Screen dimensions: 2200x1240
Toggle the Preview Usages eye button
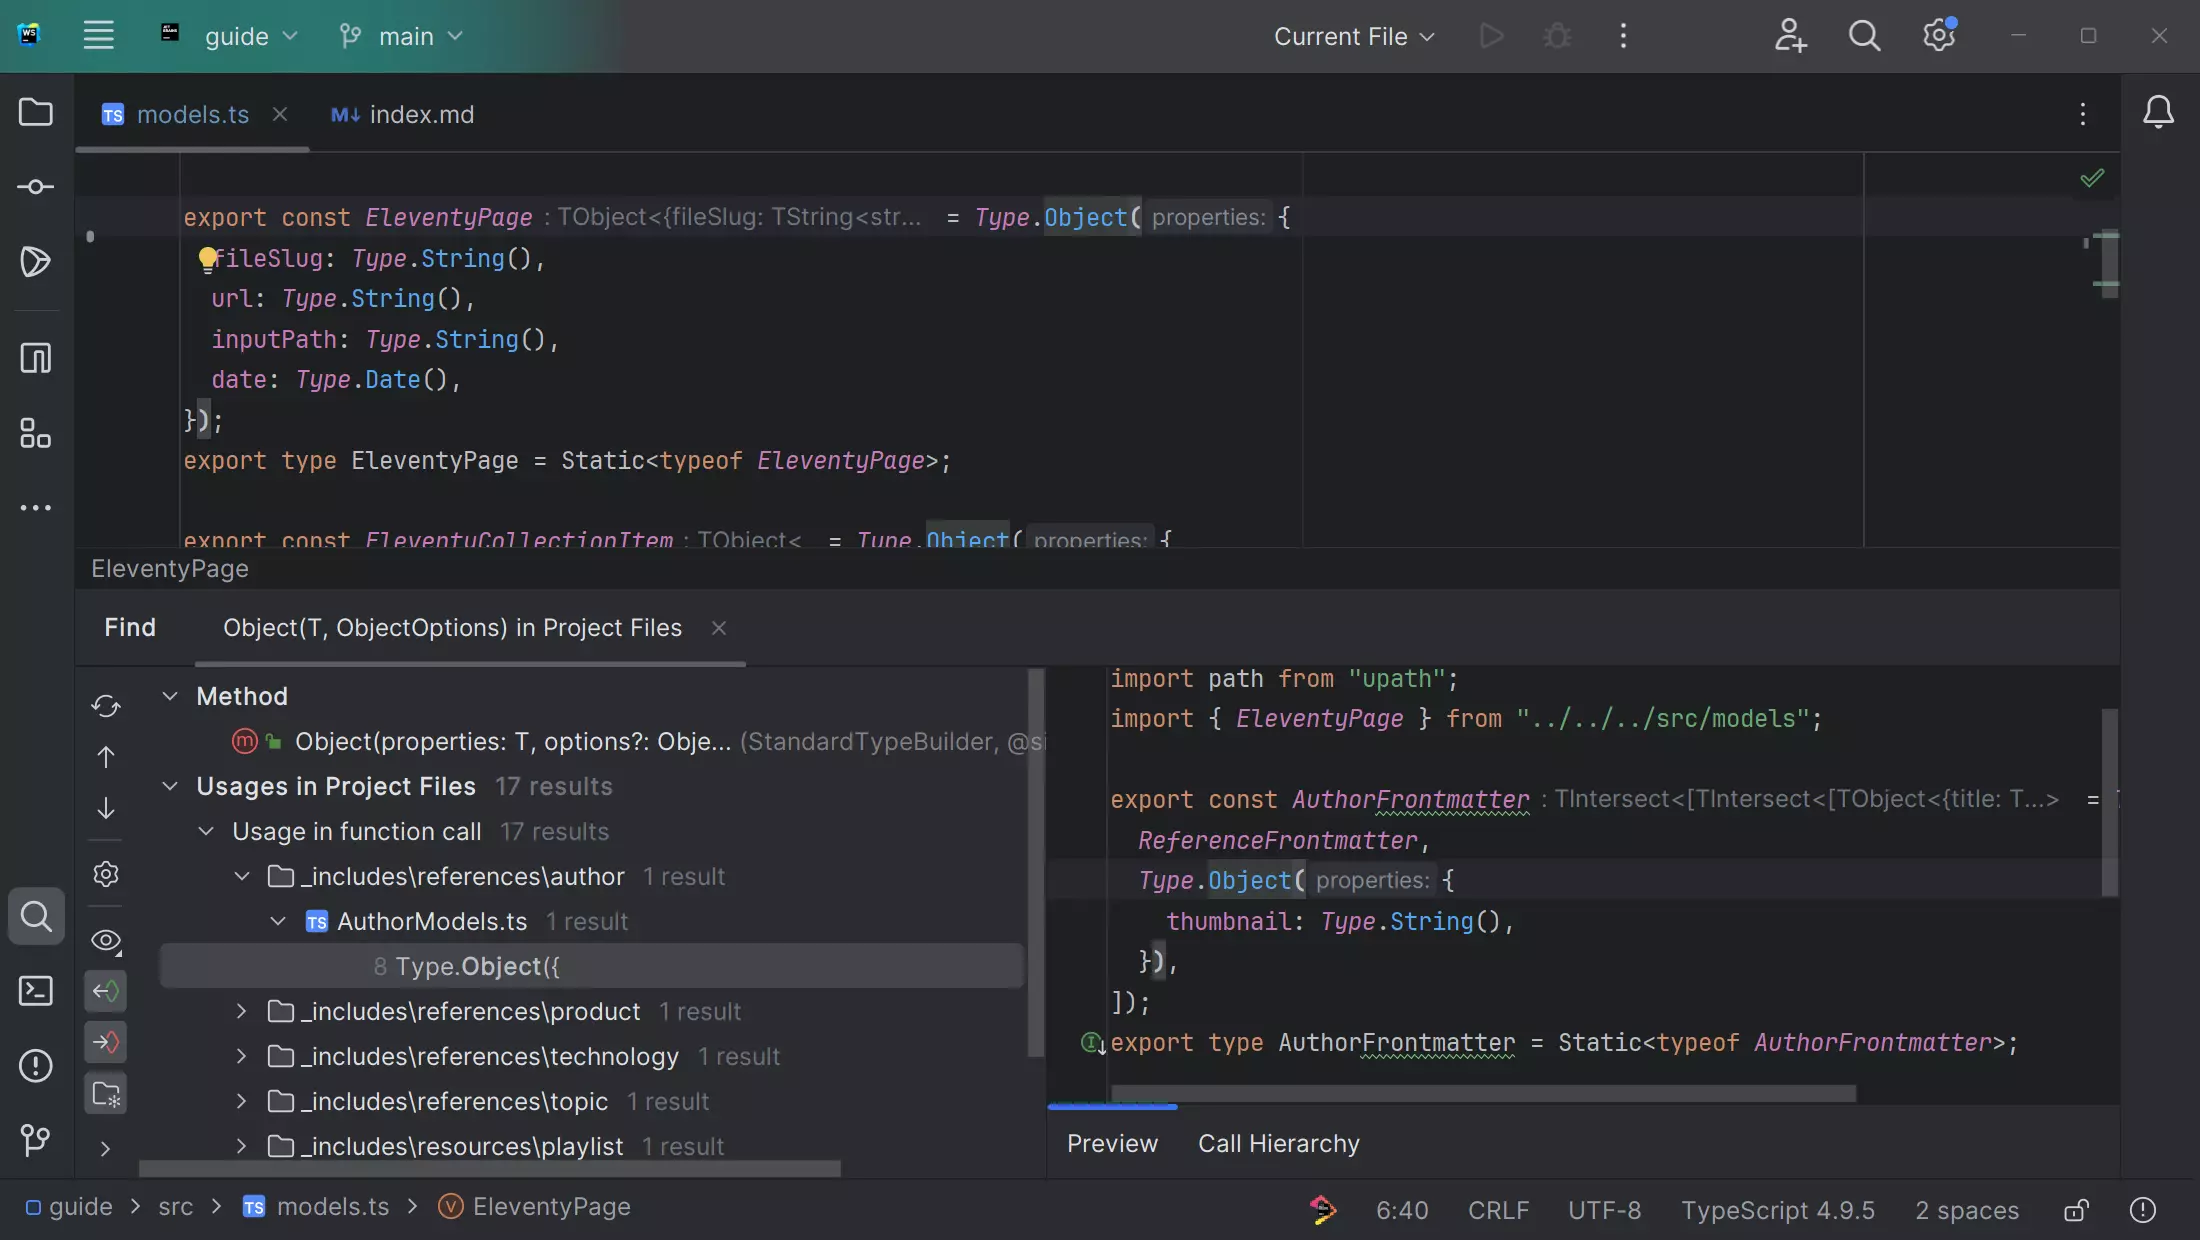point(106,941)
